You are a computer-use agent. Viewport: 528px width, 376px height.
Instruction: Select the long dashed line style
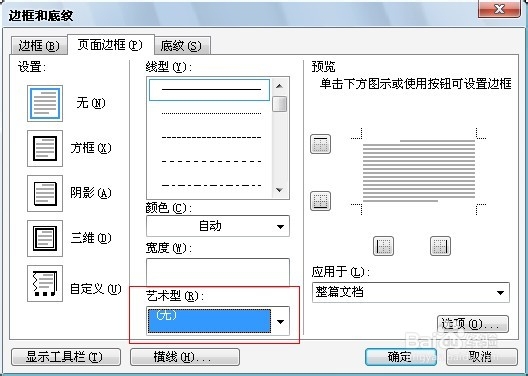tap(211, 162)
